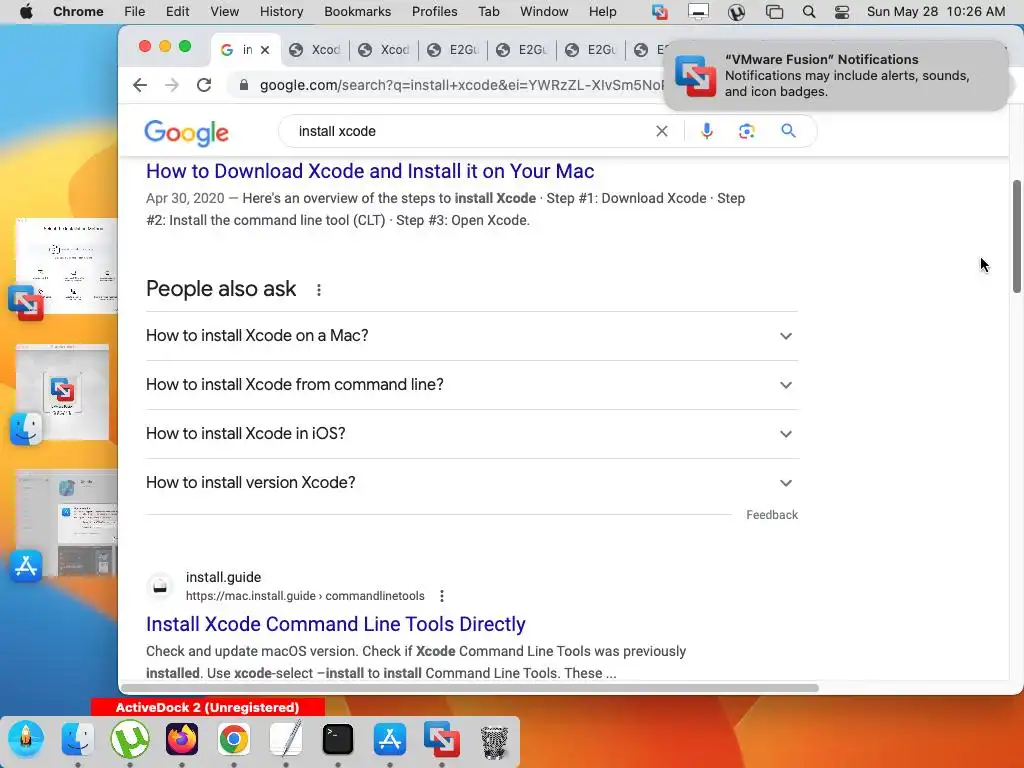Close the active Google search tab
Viewport: 1024px width, 768px height.
click(265, 50)
